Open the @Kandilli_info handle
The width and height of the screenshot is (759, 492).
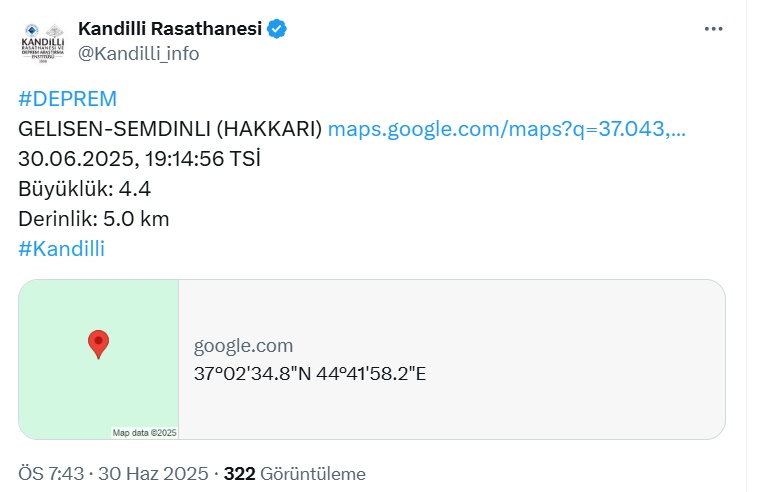click(x=138, y=54)
